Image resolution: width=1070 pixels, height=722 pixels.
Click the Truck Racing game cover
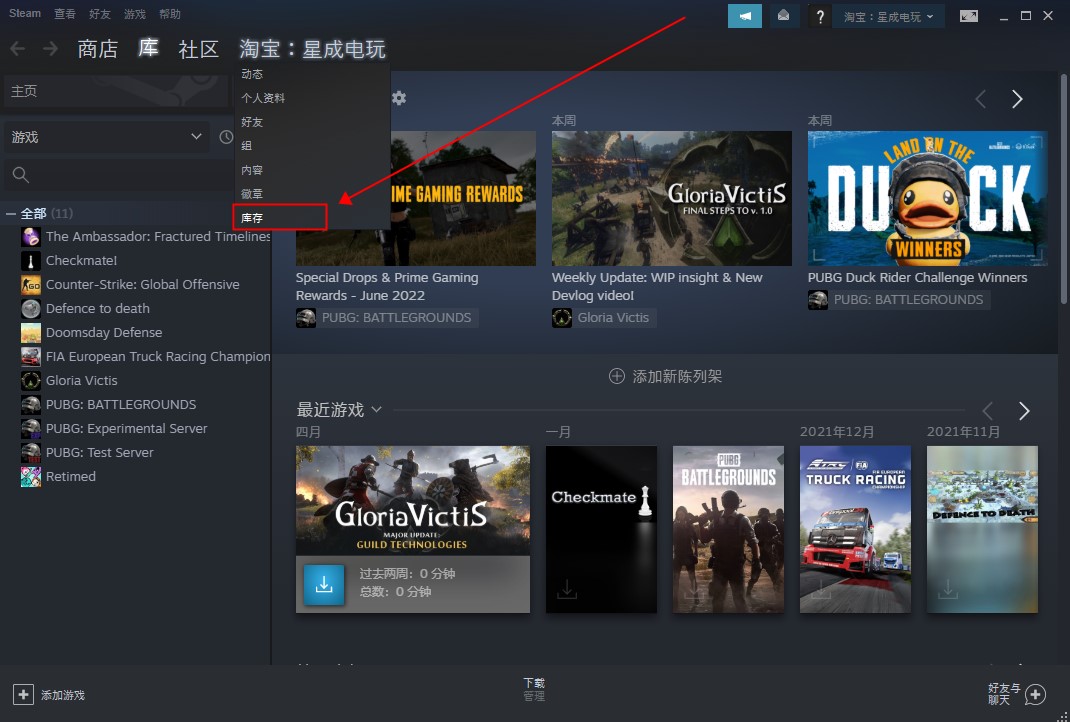click(x=855, y=529)
